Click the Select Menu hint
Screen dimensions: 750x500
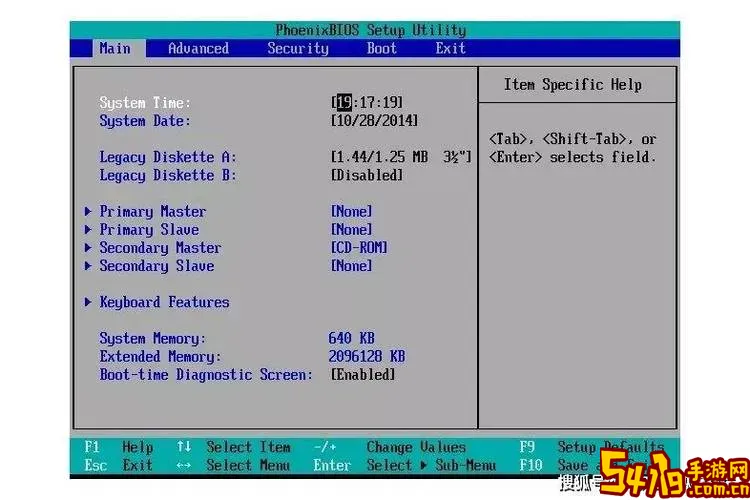coord(248,465)
